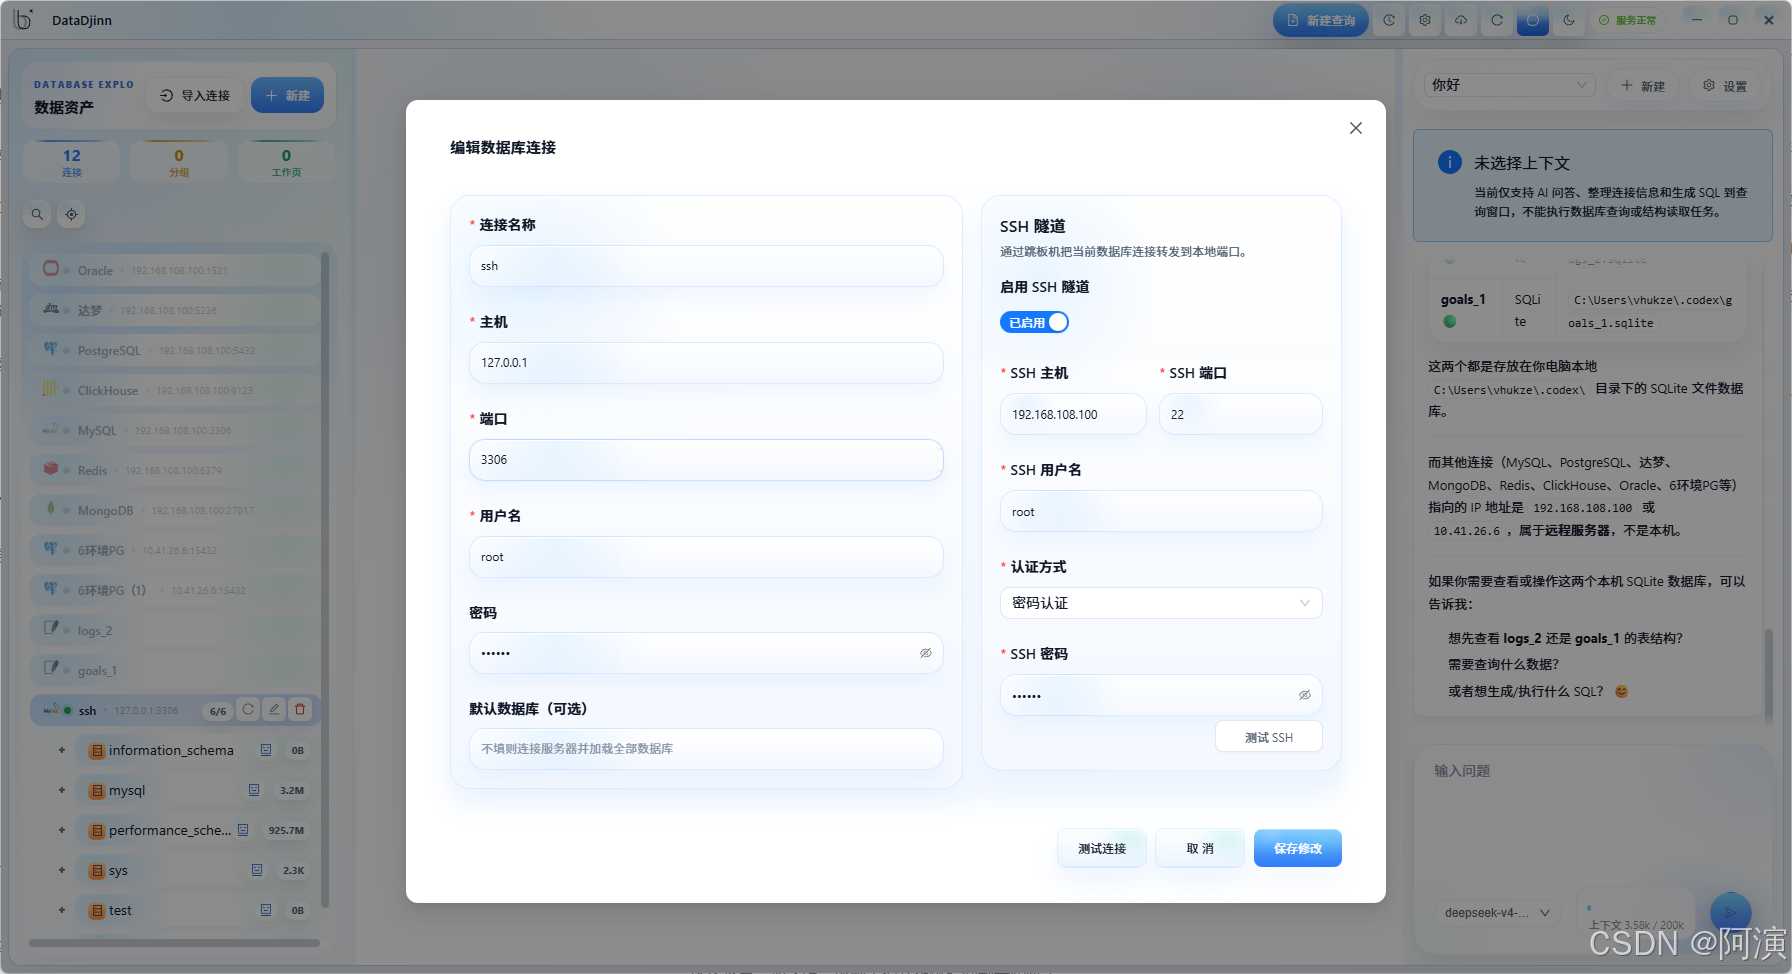Click the service status indicator
Viewport: 1792px width, 974px height.
pos(1628,20)
